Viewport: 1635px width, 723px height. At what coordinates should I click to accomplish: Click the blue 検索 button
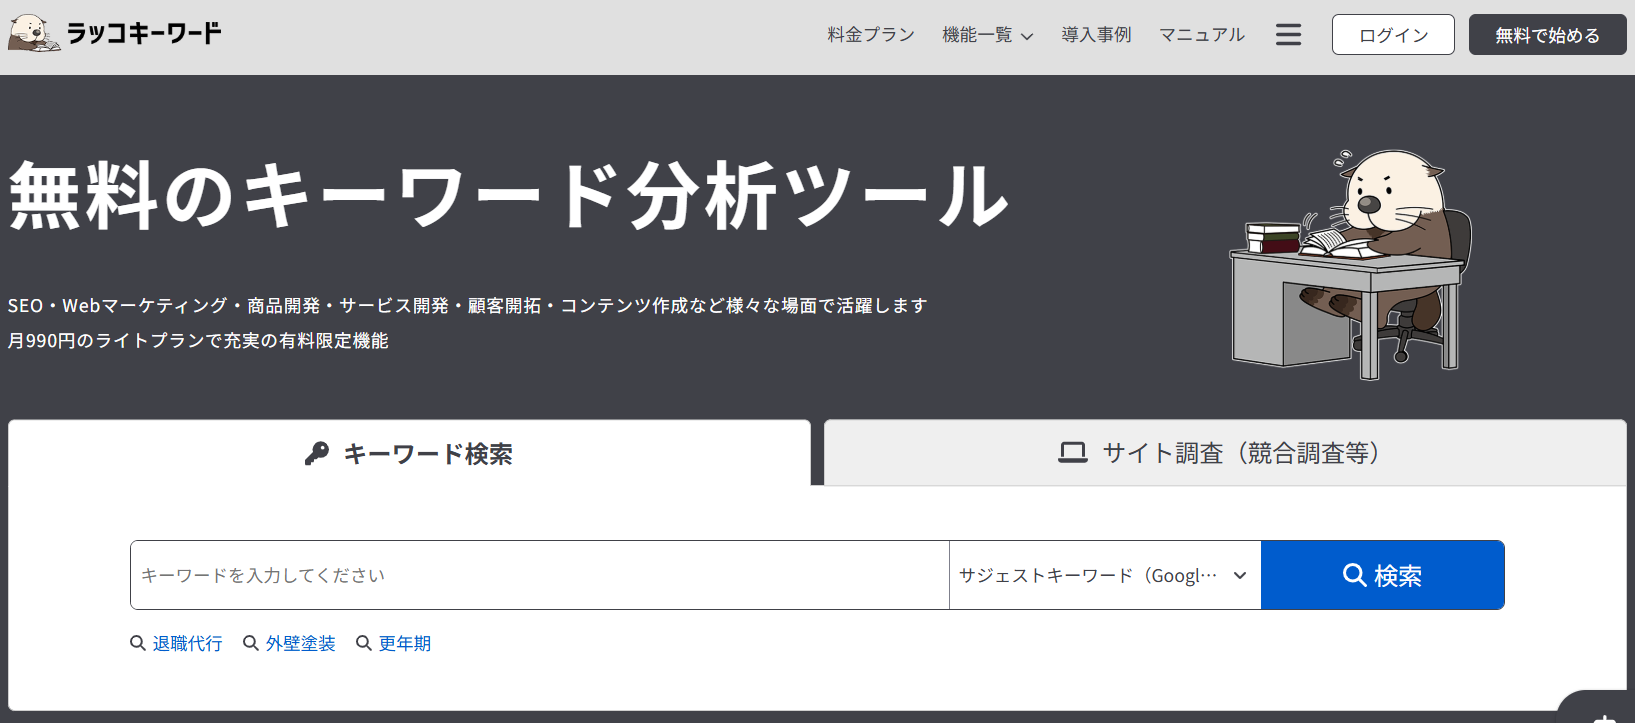click(x=1382, y=575)
